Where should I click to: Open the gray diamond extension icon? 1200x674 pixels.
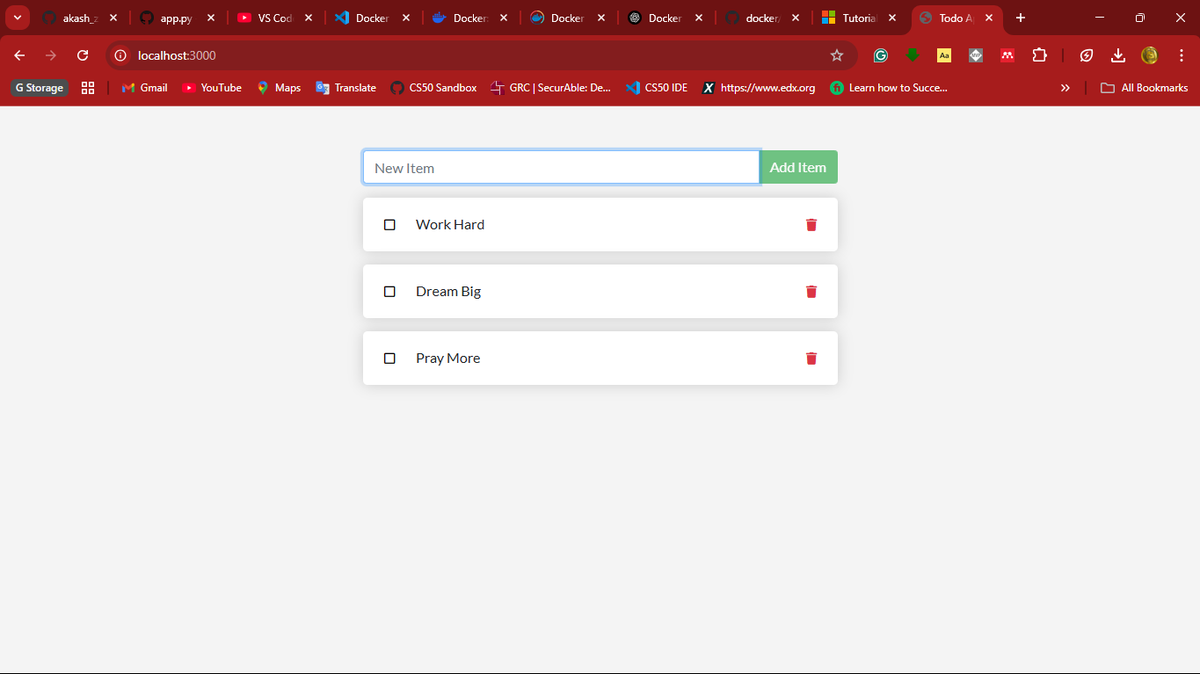point(976,55)
